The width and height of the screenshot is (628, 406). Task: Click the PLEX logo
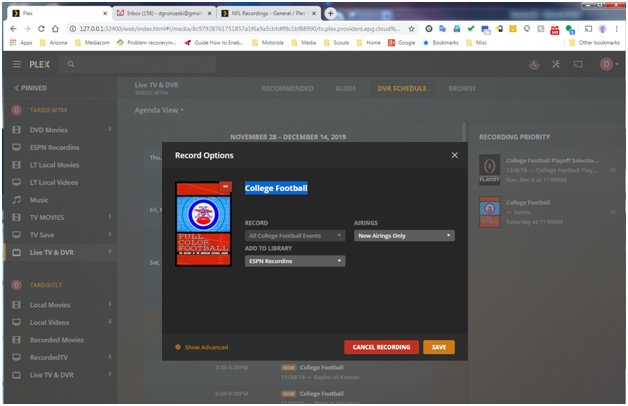click(x=39, y=64)
